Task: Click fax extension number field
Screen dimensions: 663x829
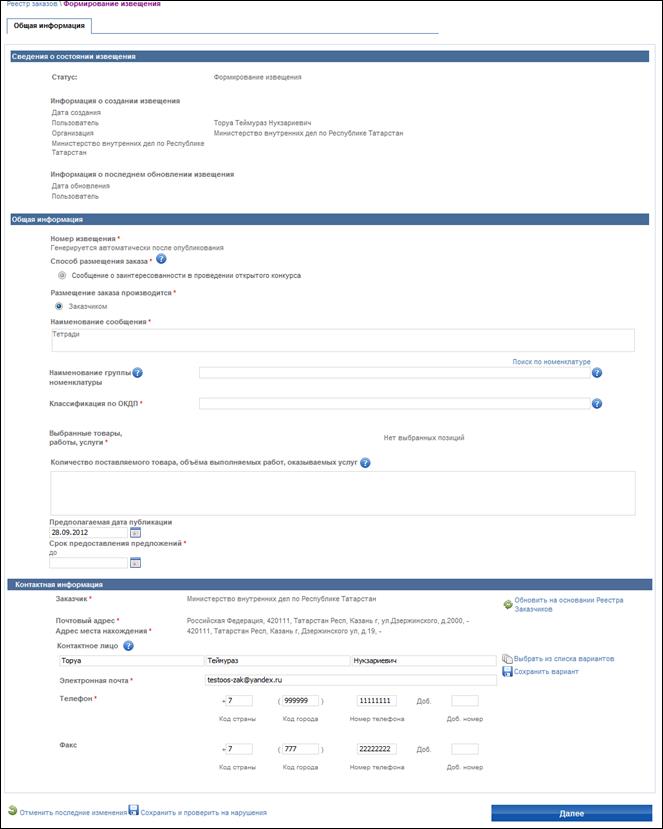Action: click(465, 749)
